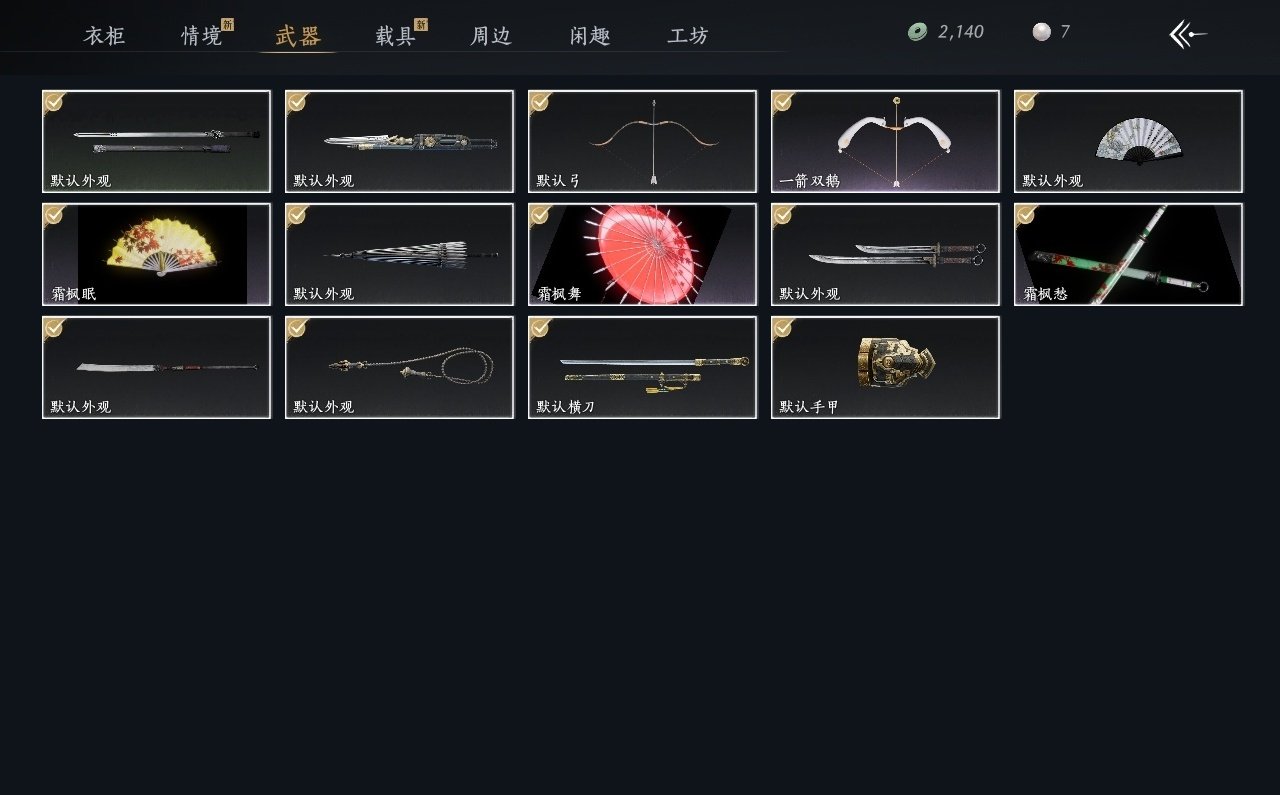Toggle checkmark on 默认手甲 card
The image size is (1280, 795).
(x=783, y=327)
